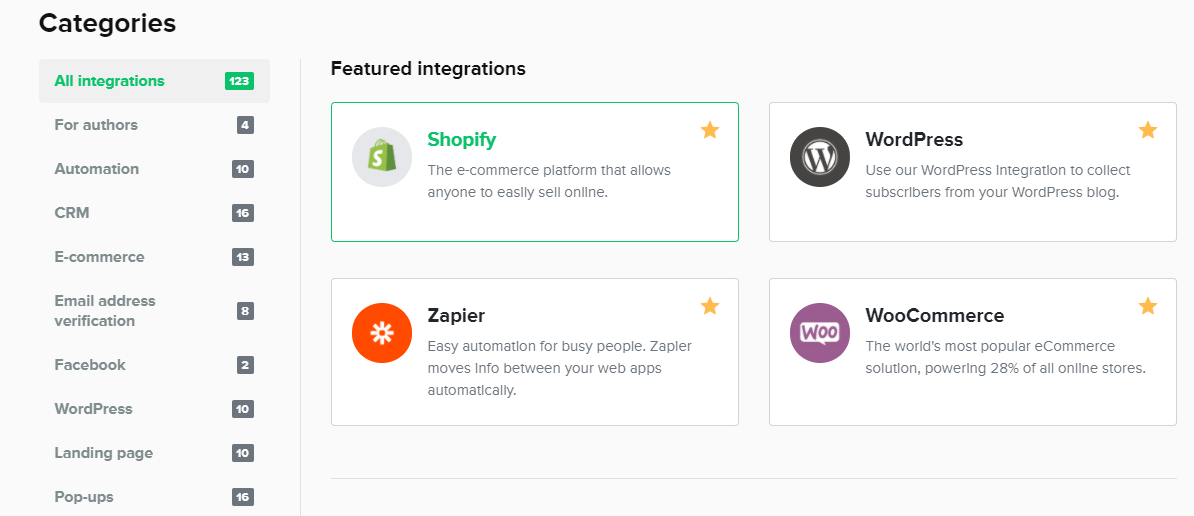Open the WooCommerce integration title link
The height and width of the screenshot is (516, 1194).
click(x=934, y=316)
